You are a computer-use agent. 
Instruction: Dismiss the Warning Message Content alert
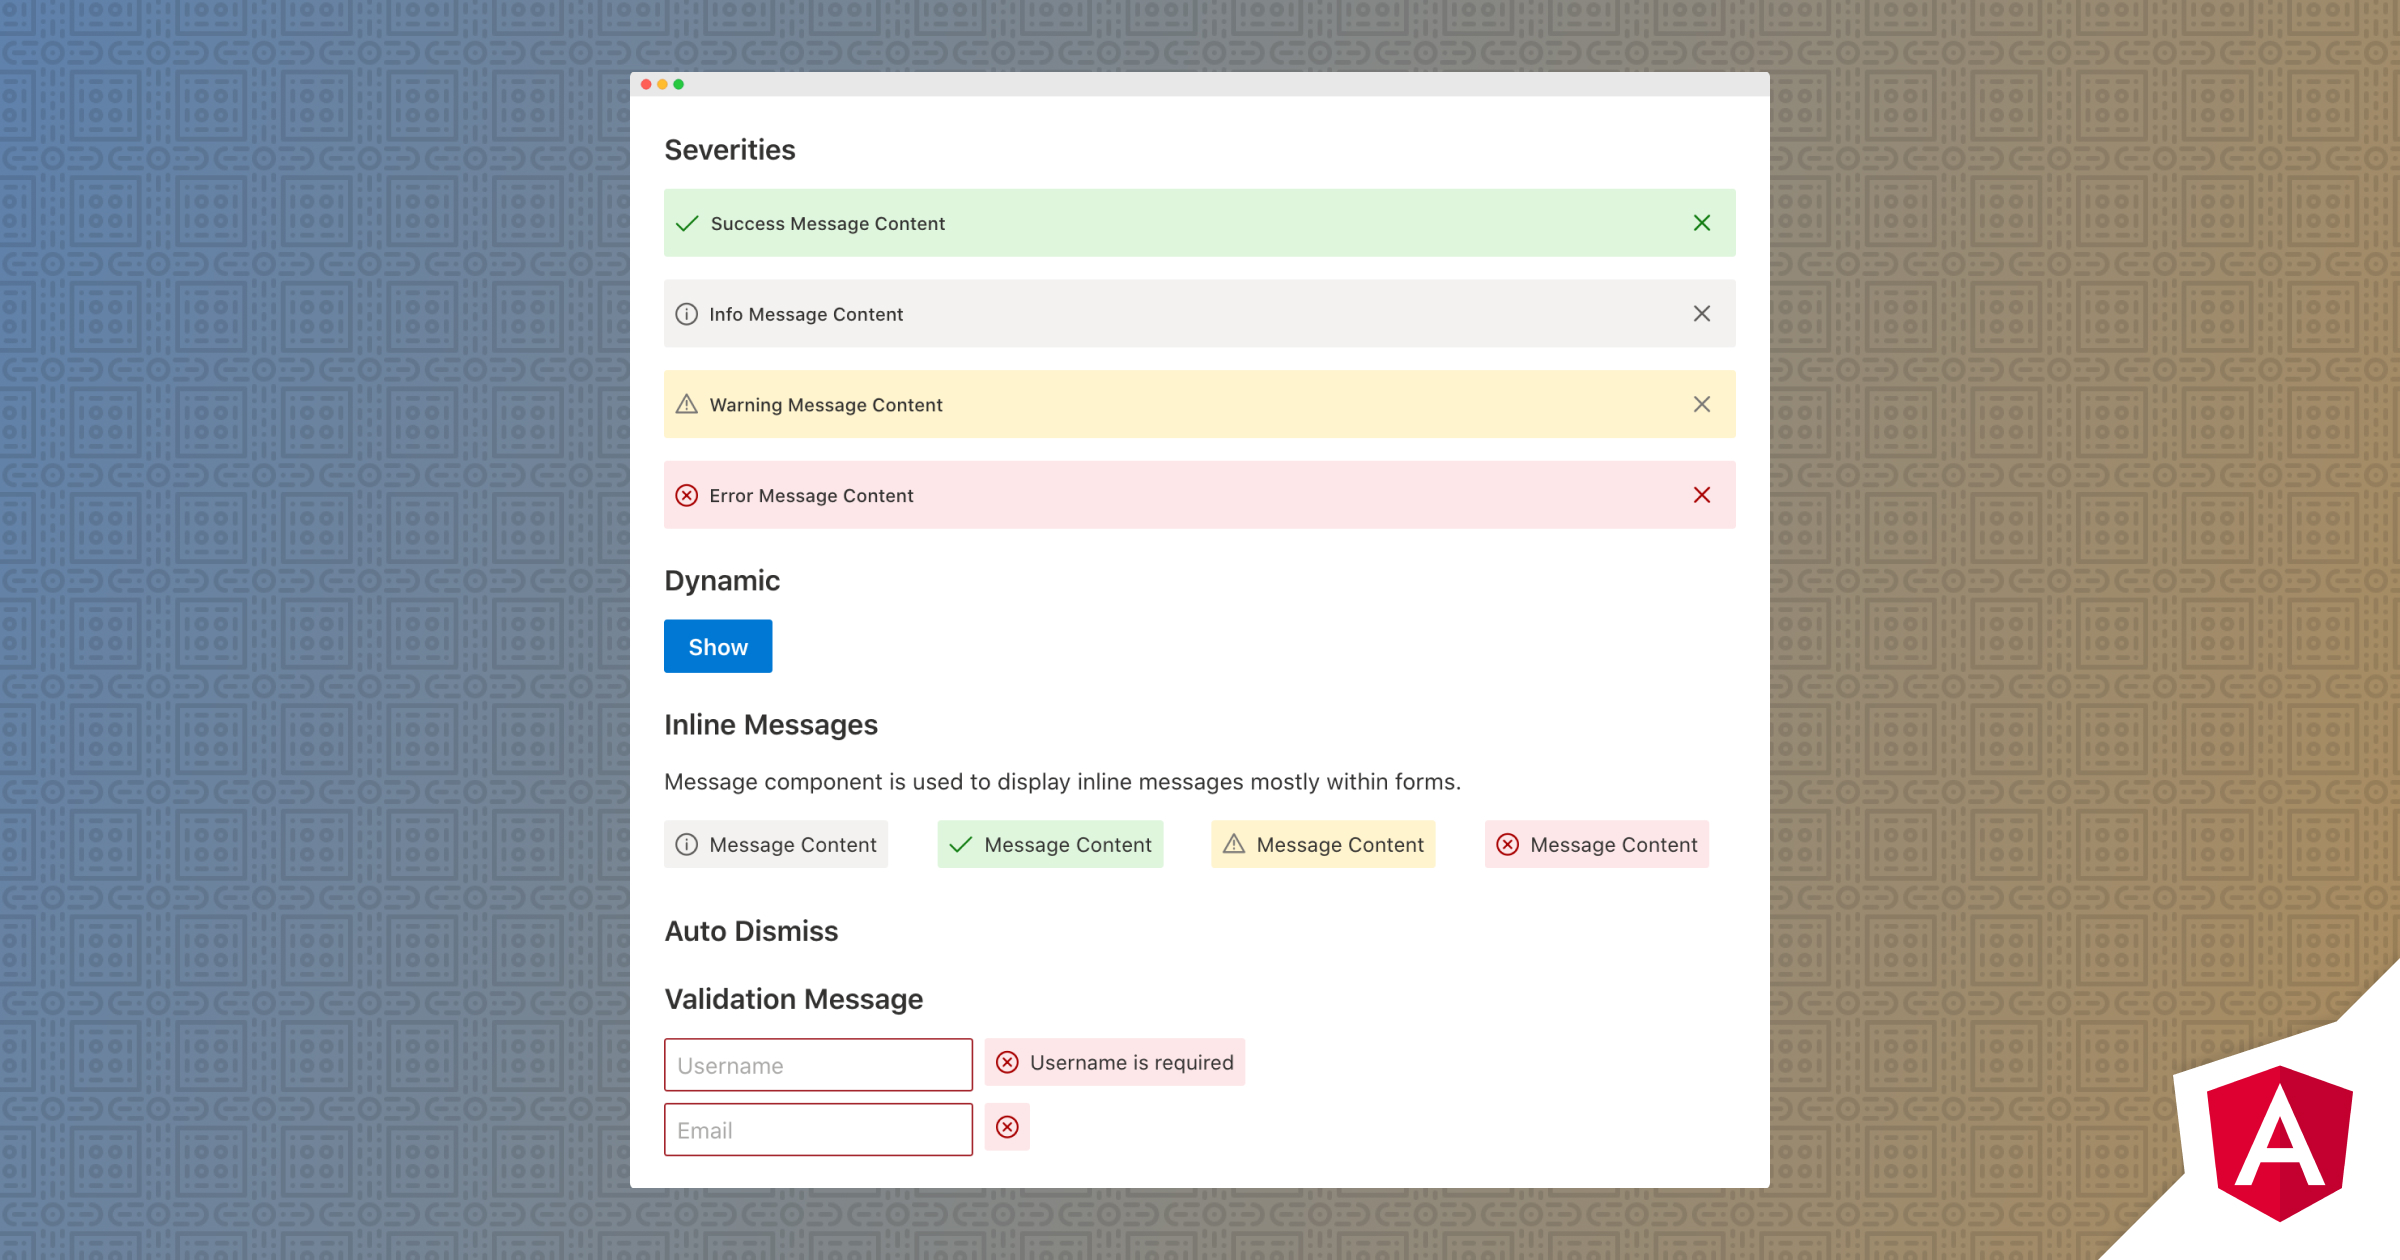point(1702,404)
